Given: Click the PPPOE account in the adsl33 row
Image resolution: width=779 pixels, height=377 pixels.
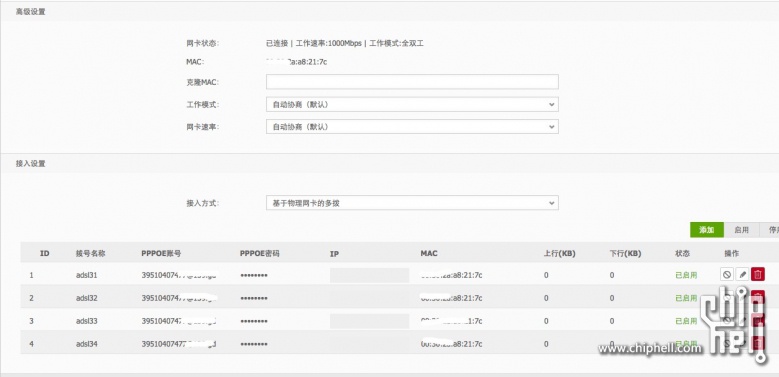Looking at the screenshot, I should coord(180,321).
